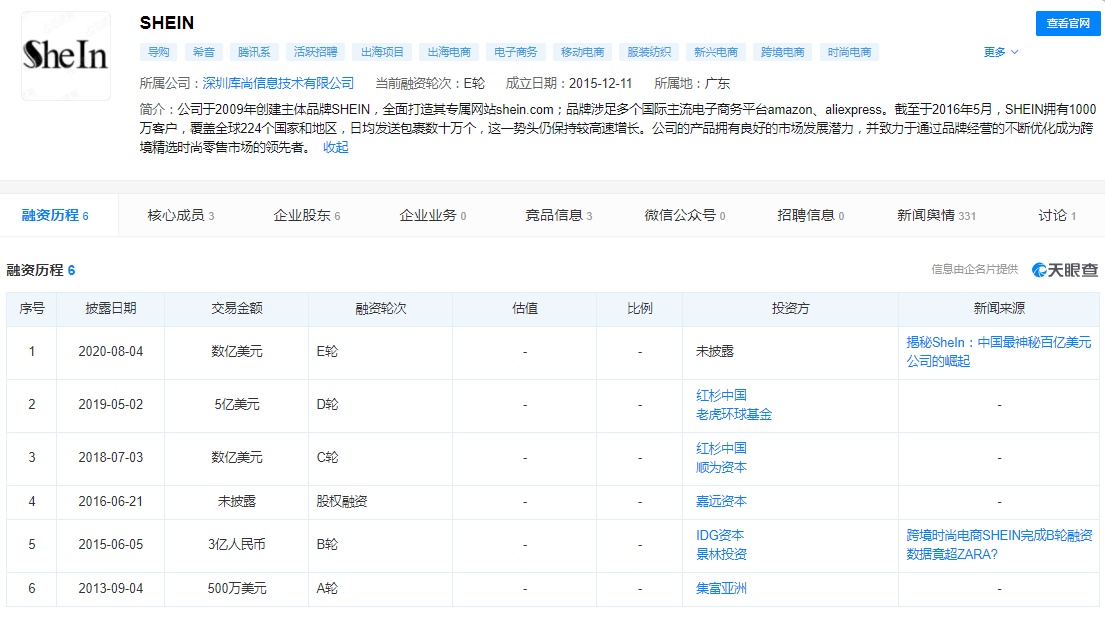Click the 比例 column header
This screenshot has width=1105, height=617.
(640, 308)
